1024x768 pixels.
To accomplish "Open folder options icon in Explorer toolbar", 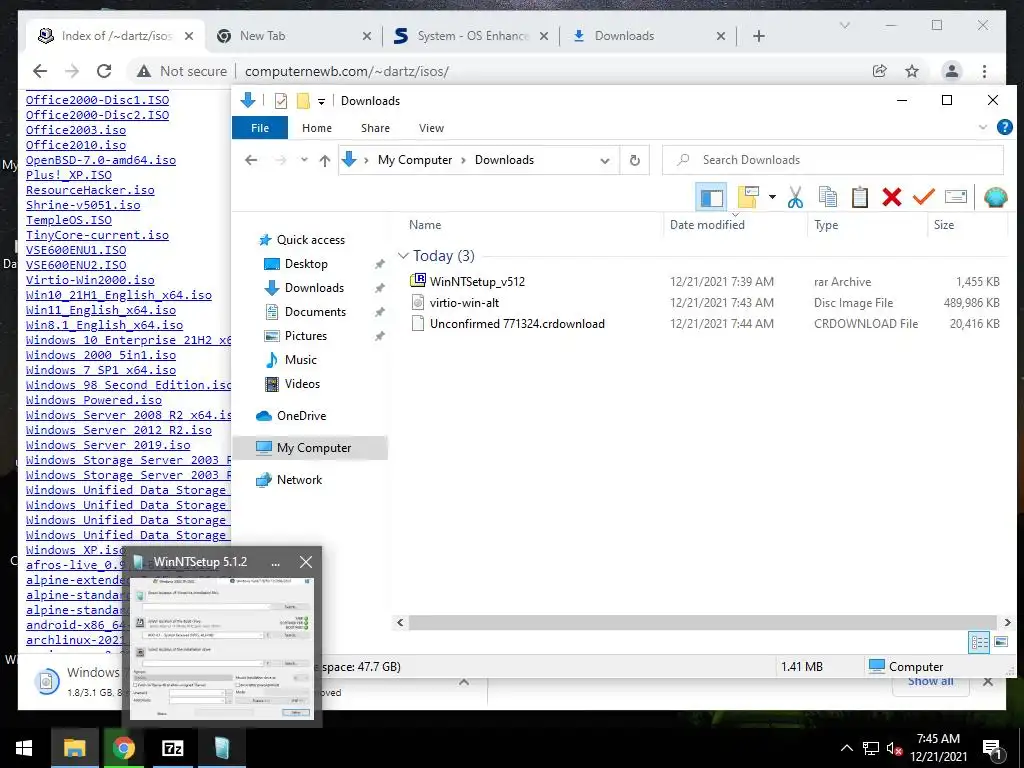I will [748, 197].
